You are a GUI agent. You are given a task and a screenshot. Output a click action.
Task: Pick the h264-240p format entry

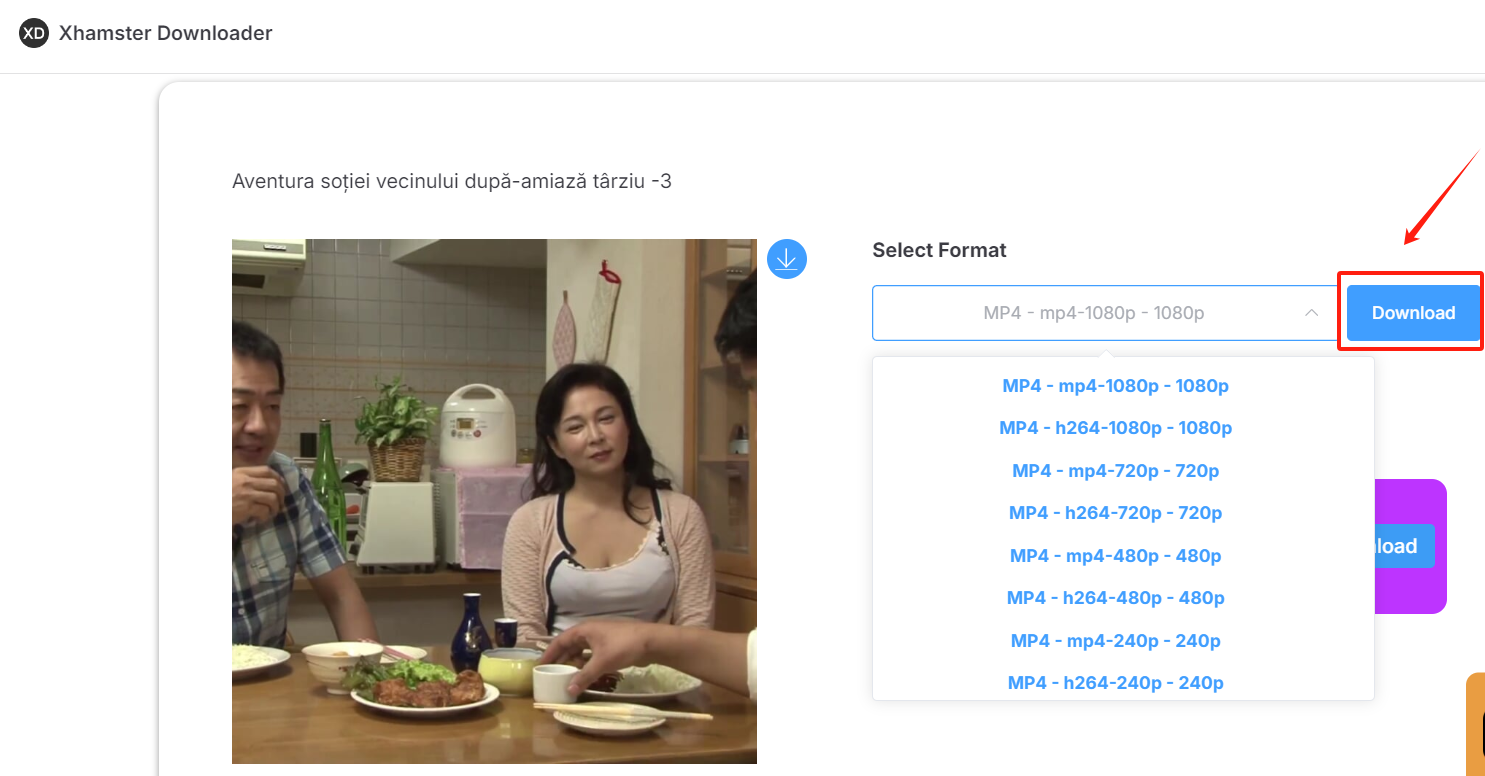click(1116, 682)
